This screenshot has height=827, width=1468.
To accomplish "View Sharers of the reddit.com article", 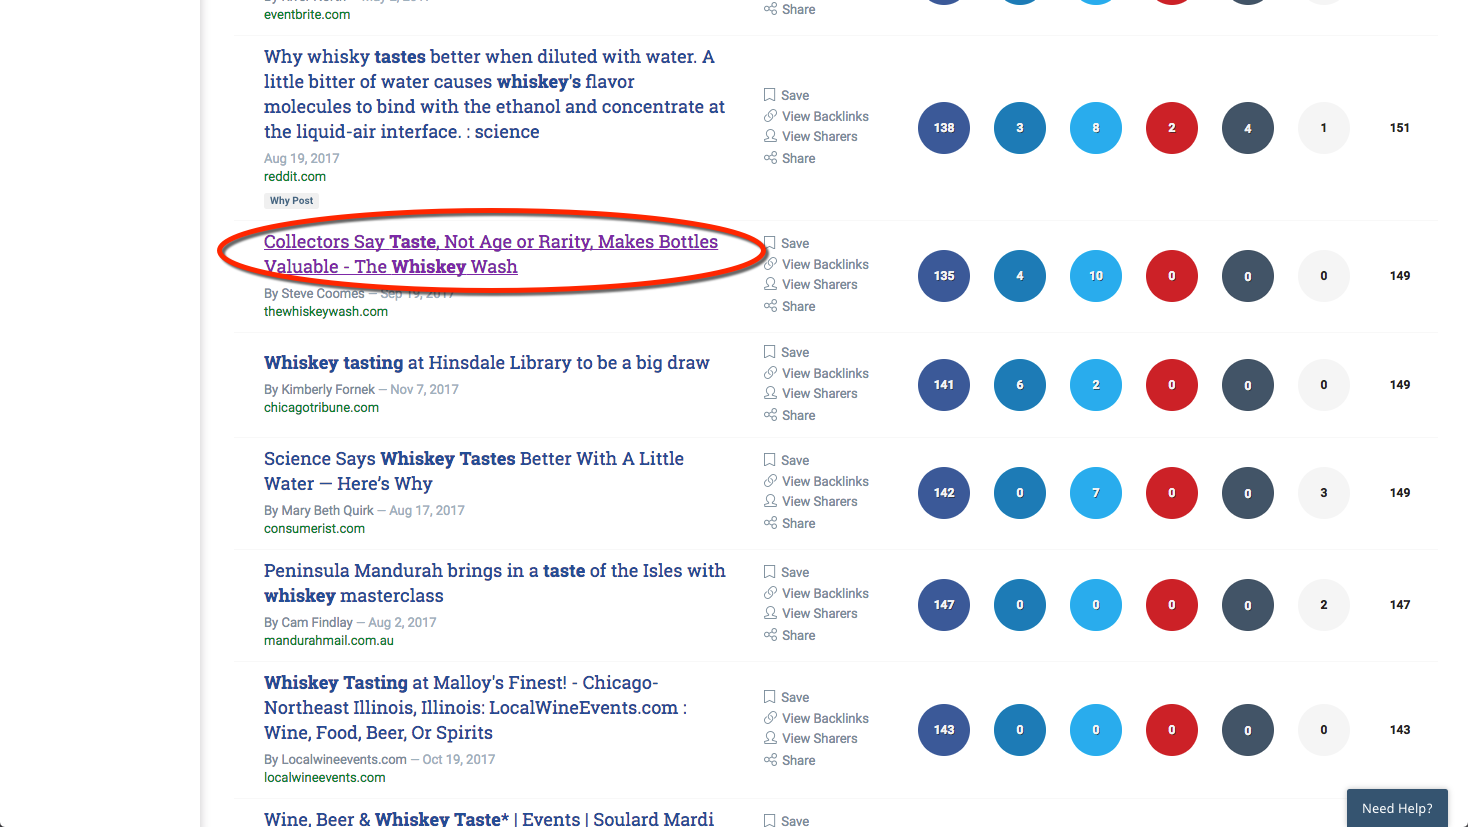I will (x=810, y=136).
